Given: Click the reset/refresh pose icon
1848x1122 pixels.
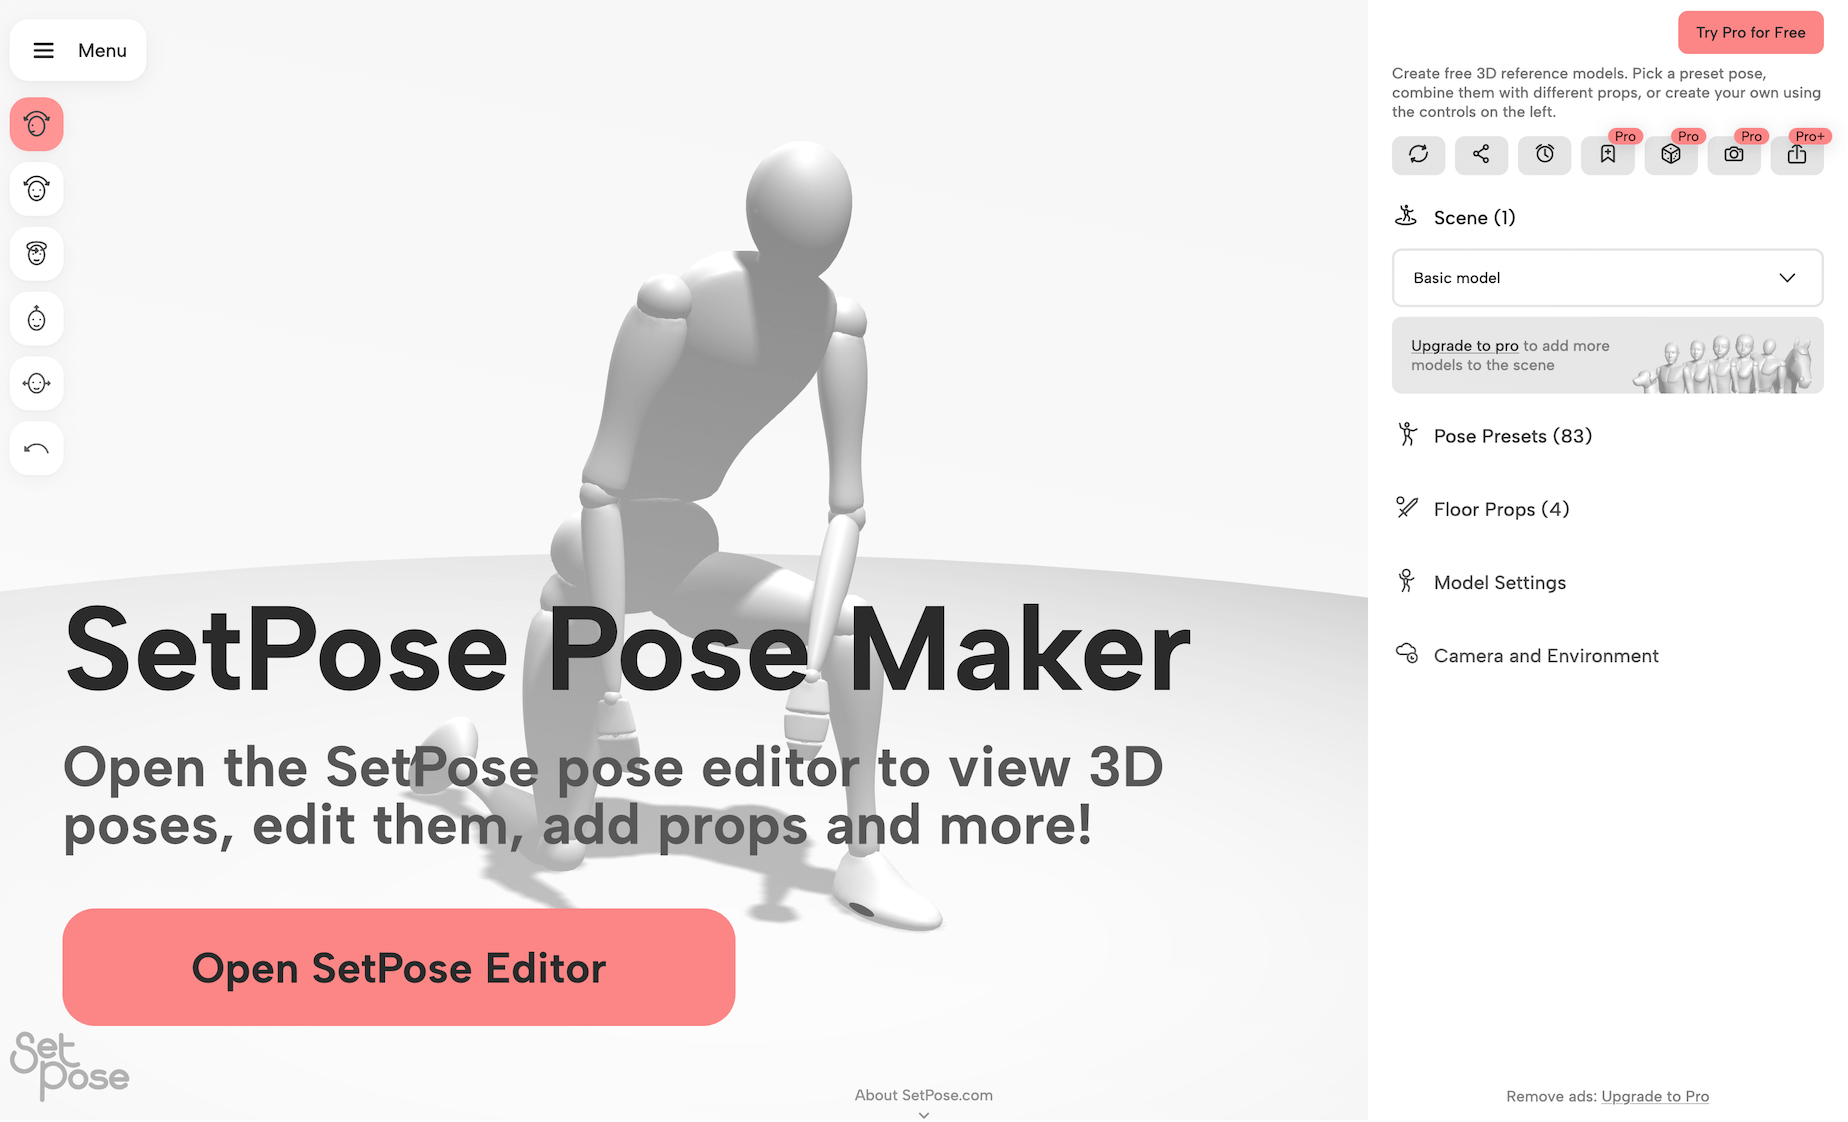Looking at the screenshot, I should [x=1418, y=155].
